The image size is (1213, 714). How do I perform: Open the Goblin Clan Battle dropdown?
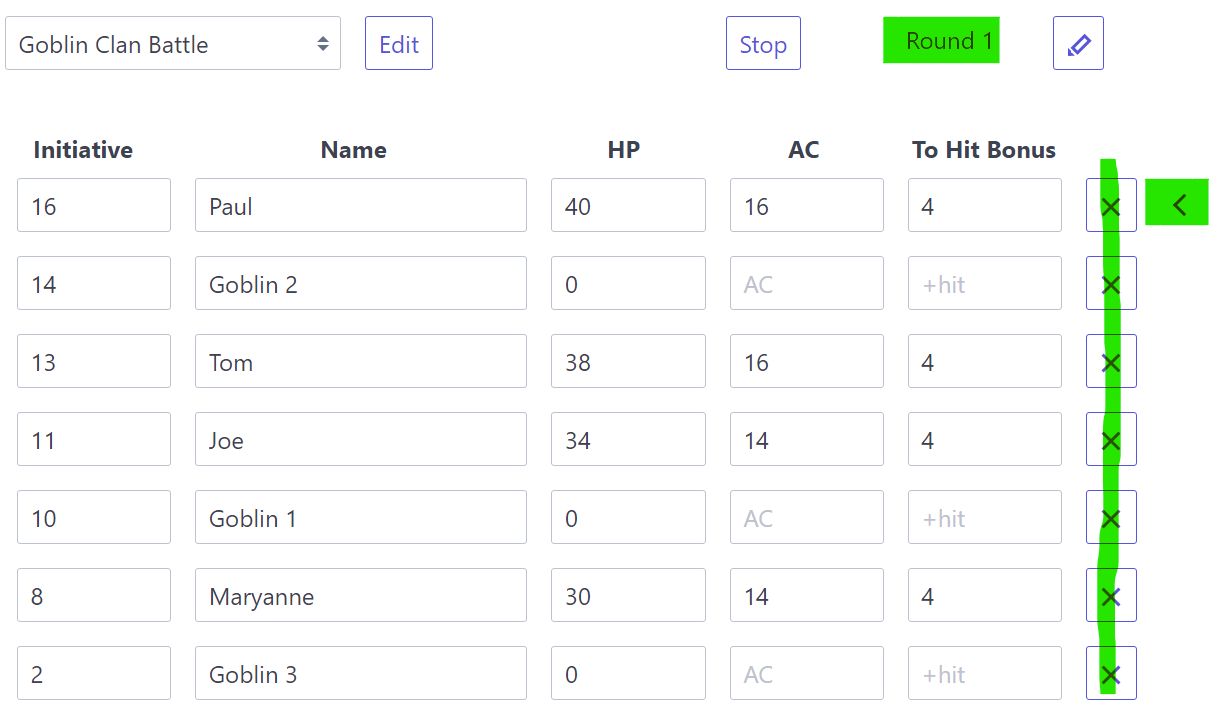[x=173, y=44]
